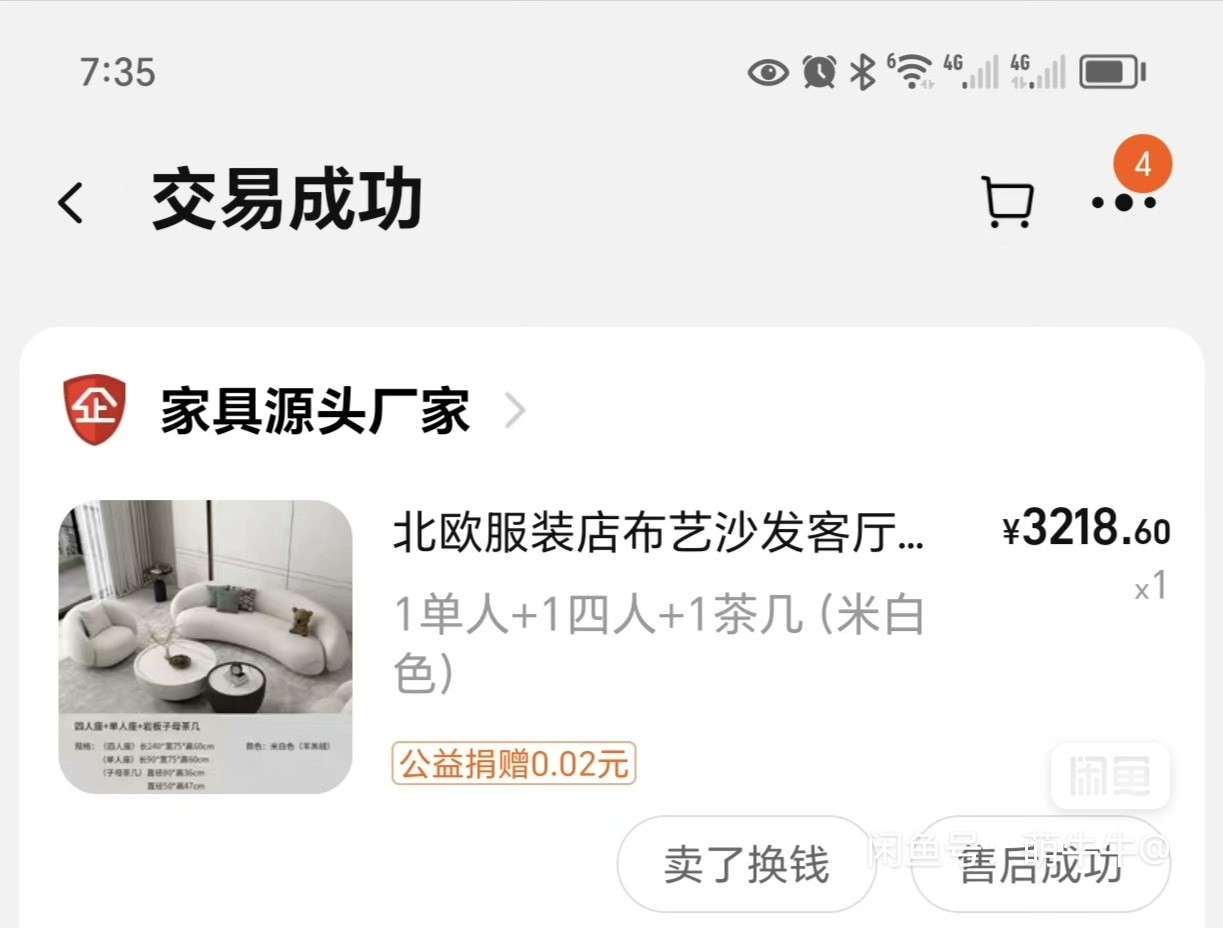Tap the Wi-Fi status icon
1223x928 pixels.
(x=910, y=72)
